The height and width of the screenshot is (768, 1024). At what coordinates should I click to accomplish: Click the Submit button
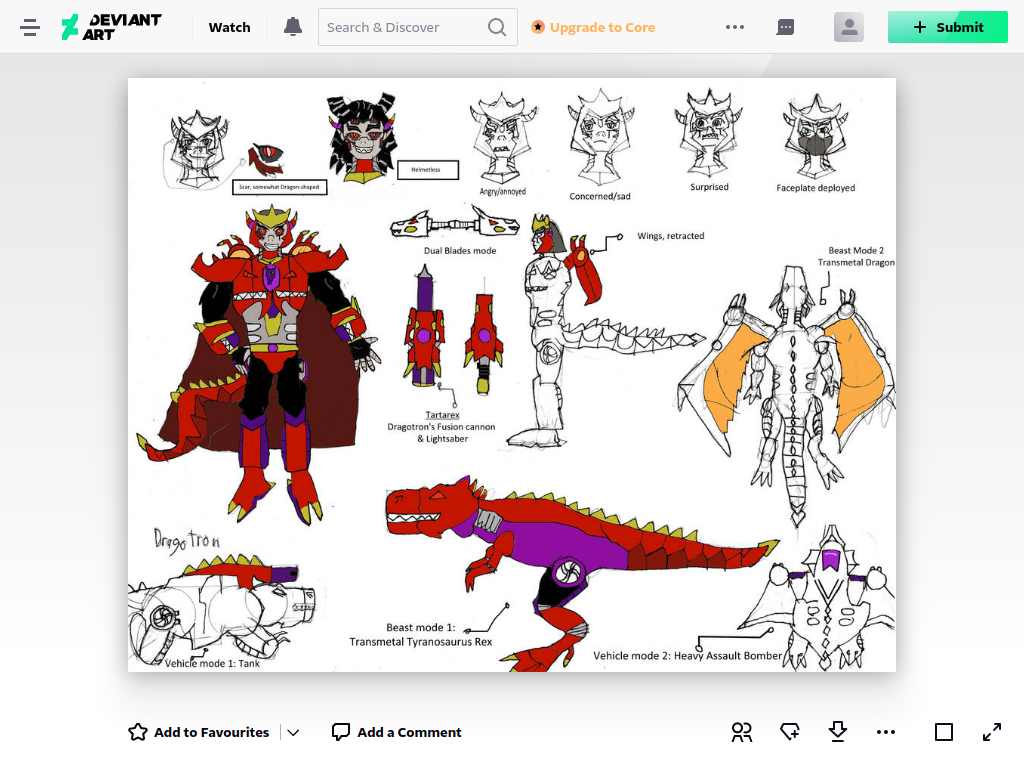click(948, 27)
